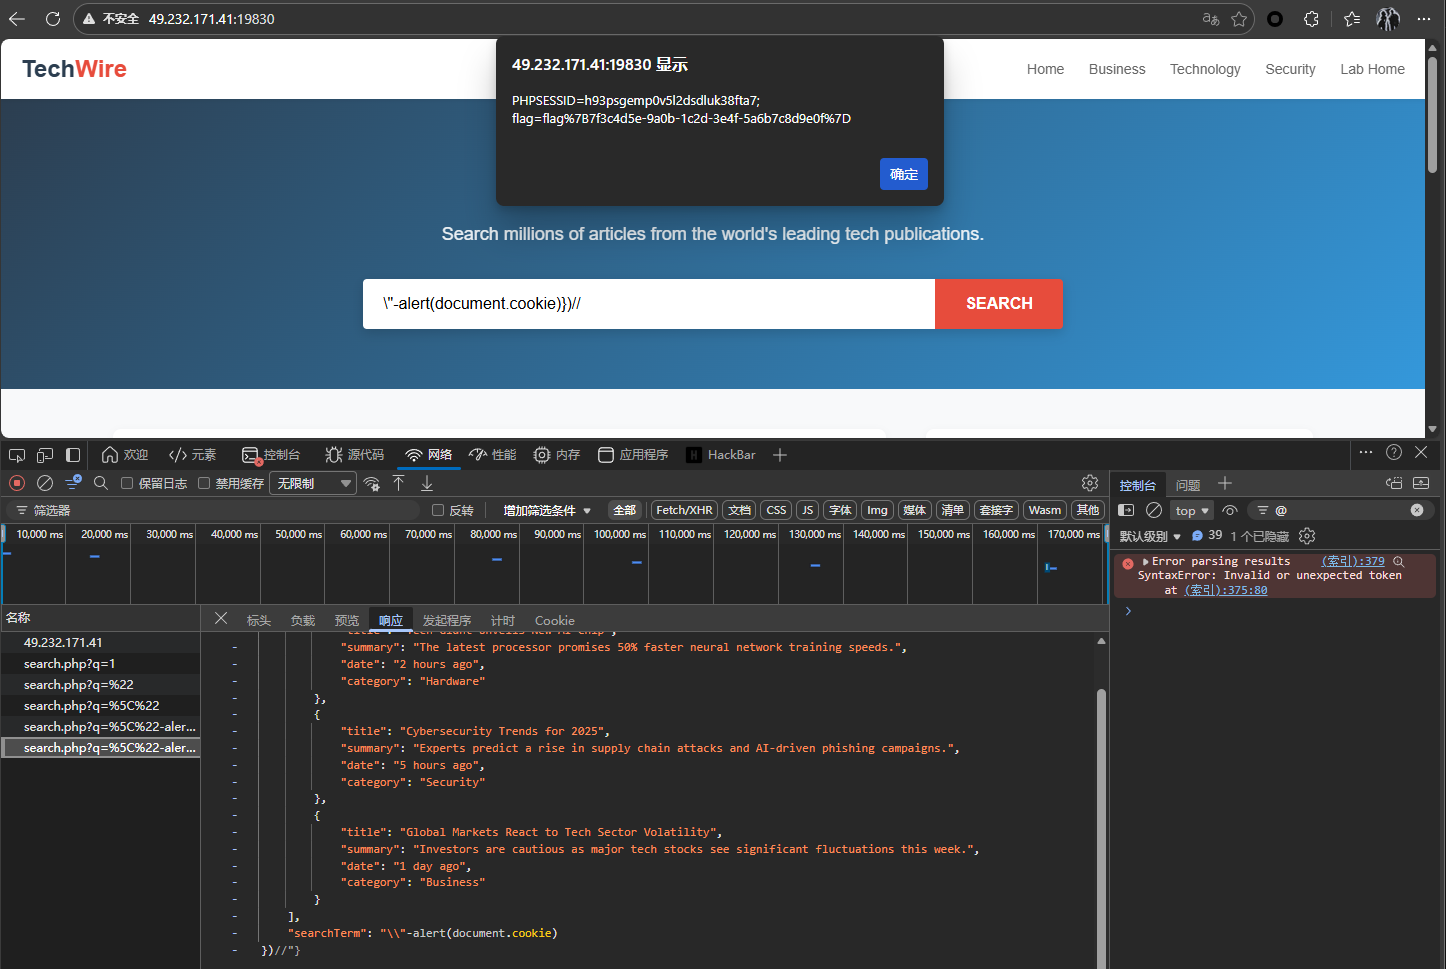The width and height of the screenshot is (1446, 969).
Task: Switch to the 预览 response tab
Action: click(346, 620)
